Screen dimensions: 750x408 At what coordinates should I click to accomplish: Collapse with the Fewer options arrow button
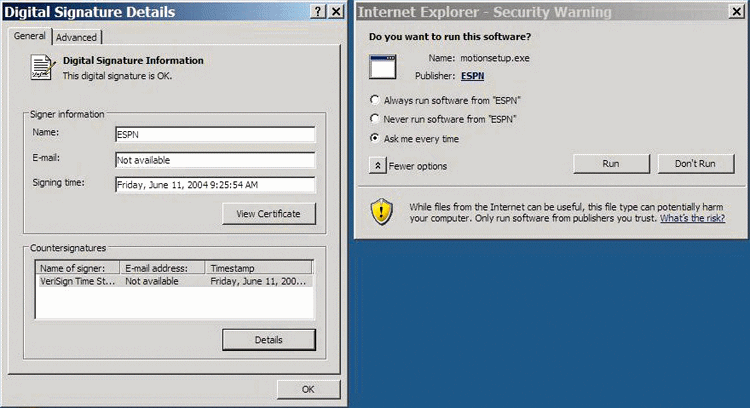point(377,165)
